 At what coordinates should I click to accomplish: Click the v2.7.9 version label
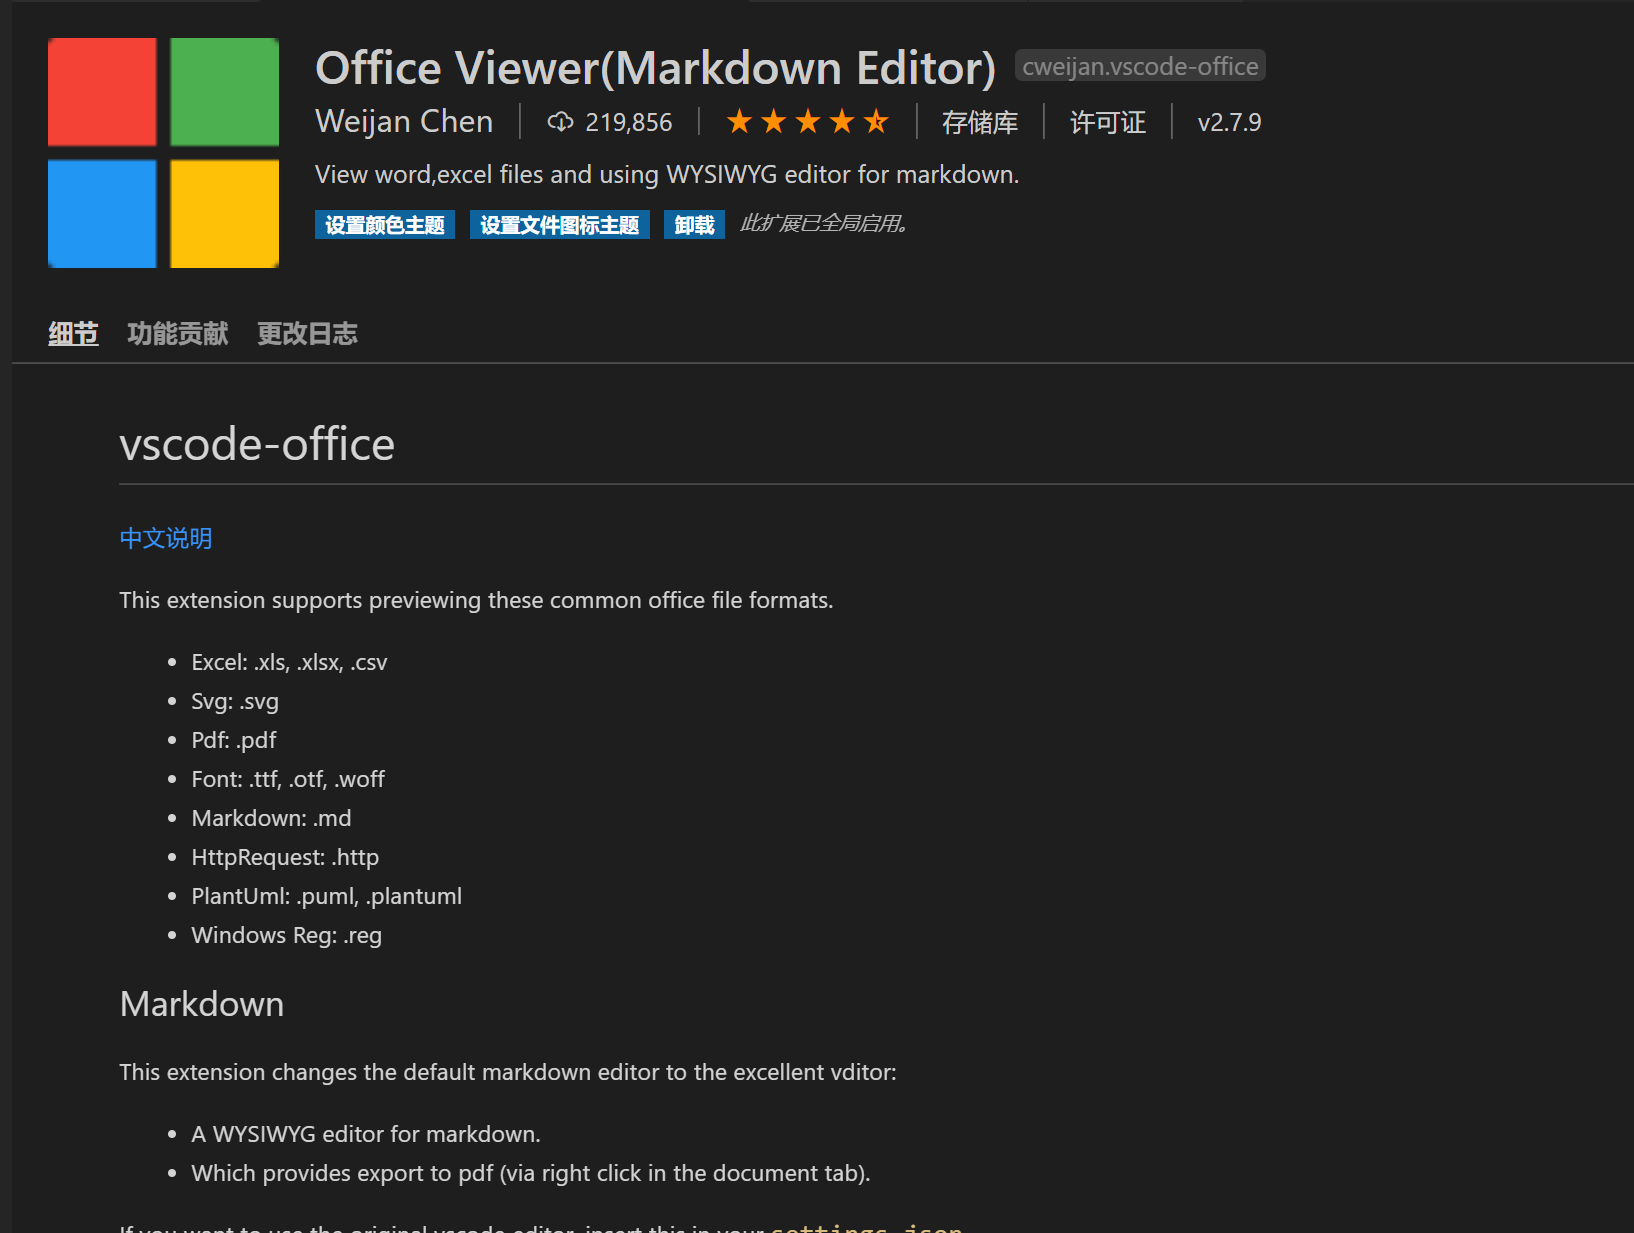tap(1229, 122)
